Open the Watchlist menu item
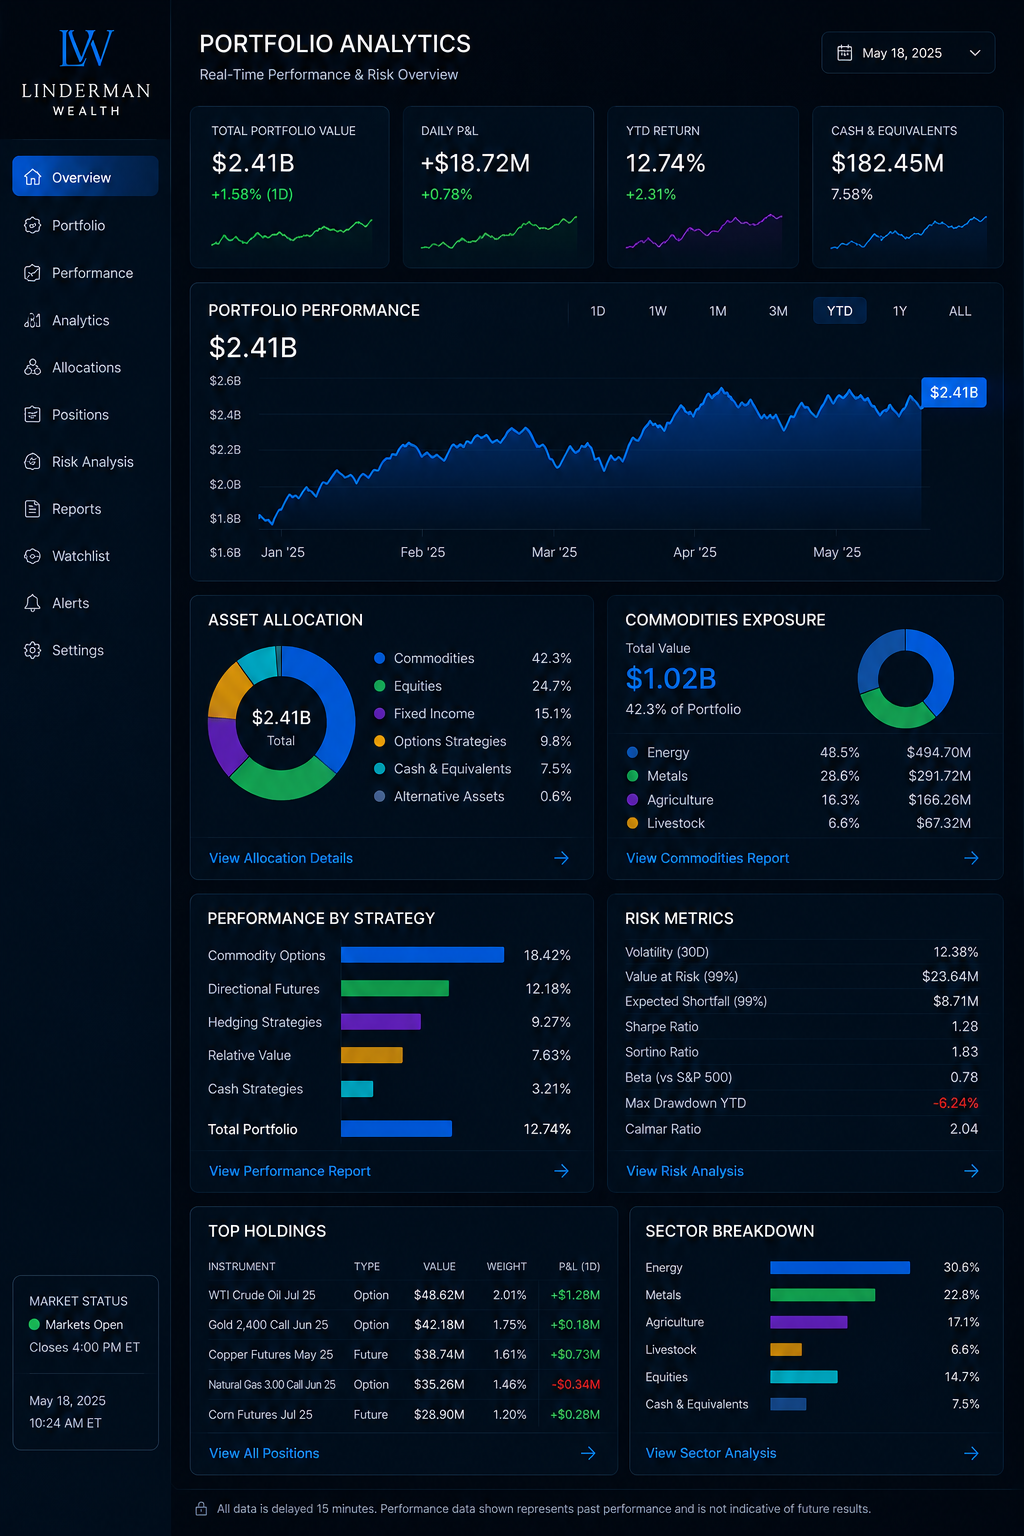Viewport: 1024px width, 1536px height. pos(85,555)
